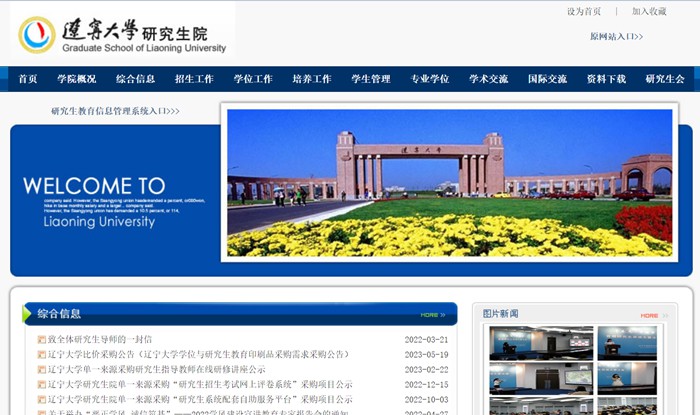Open the 培养工作 menu item
The width and height of the screenshot is (700, 415).
coord(312,79)
